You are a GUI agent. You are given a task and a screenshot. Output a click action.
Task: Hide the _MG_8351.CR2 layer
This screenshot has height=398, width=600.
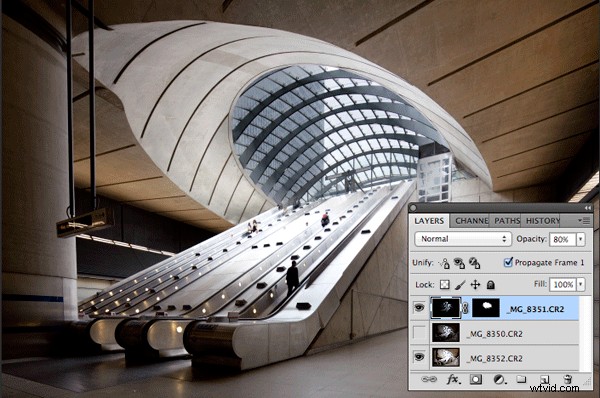tap(419, 308)
